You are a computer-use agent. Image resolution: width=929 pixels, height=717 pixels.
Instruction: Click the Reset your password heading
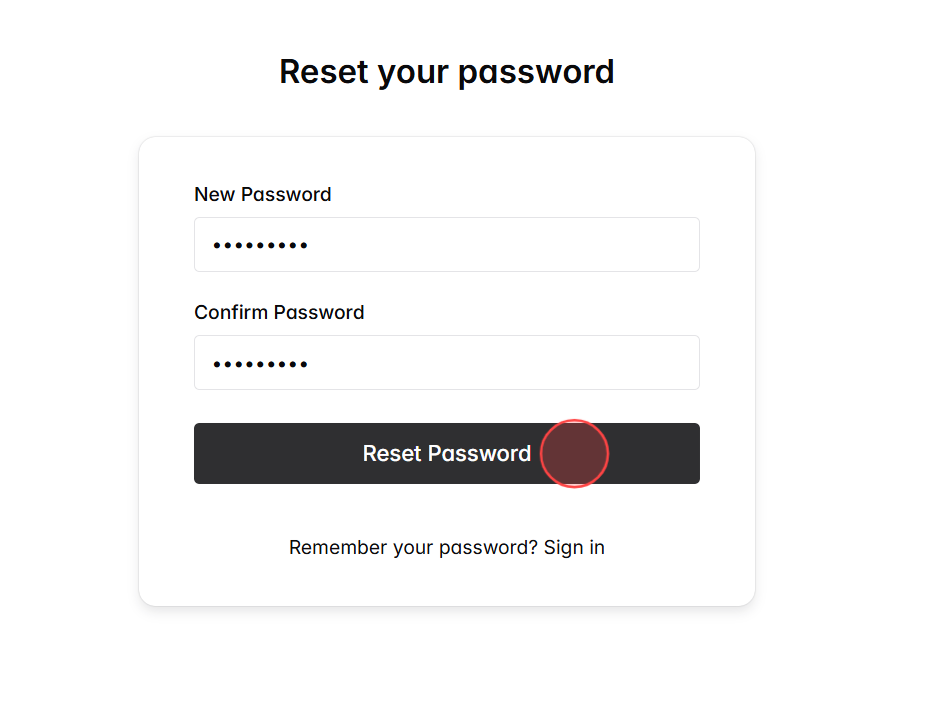pos(446,71)
